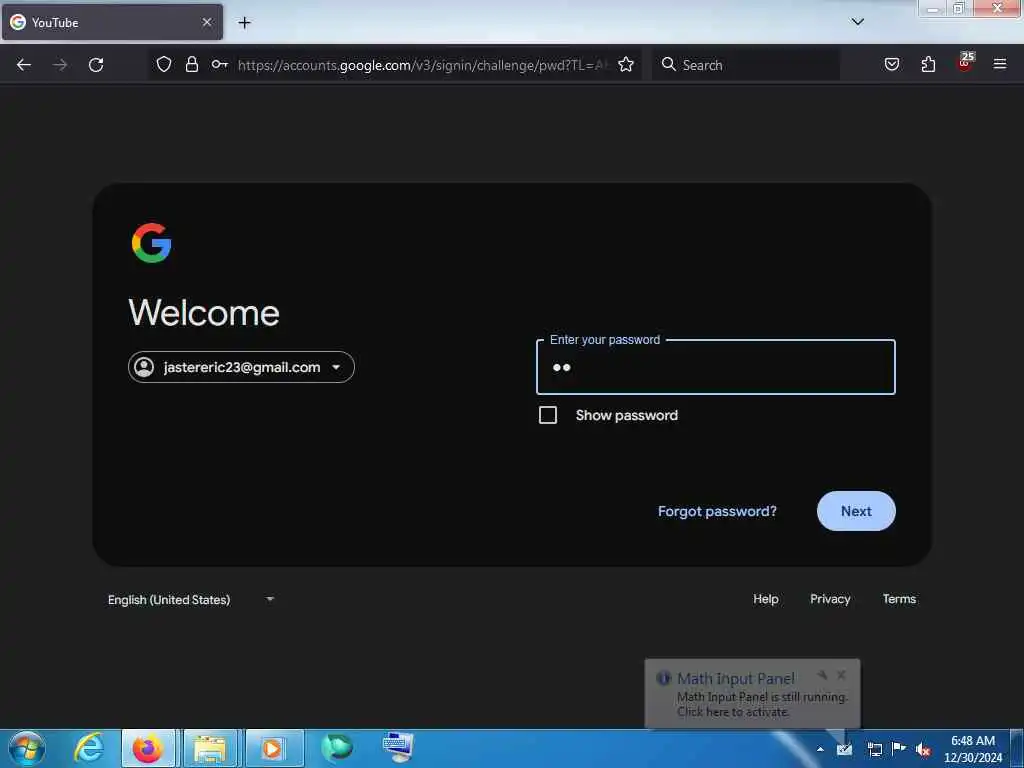Viewport: 1024px width, 768px height.
Task: Click the magnifier icon in the Search box
Action: tap(668, 64)
